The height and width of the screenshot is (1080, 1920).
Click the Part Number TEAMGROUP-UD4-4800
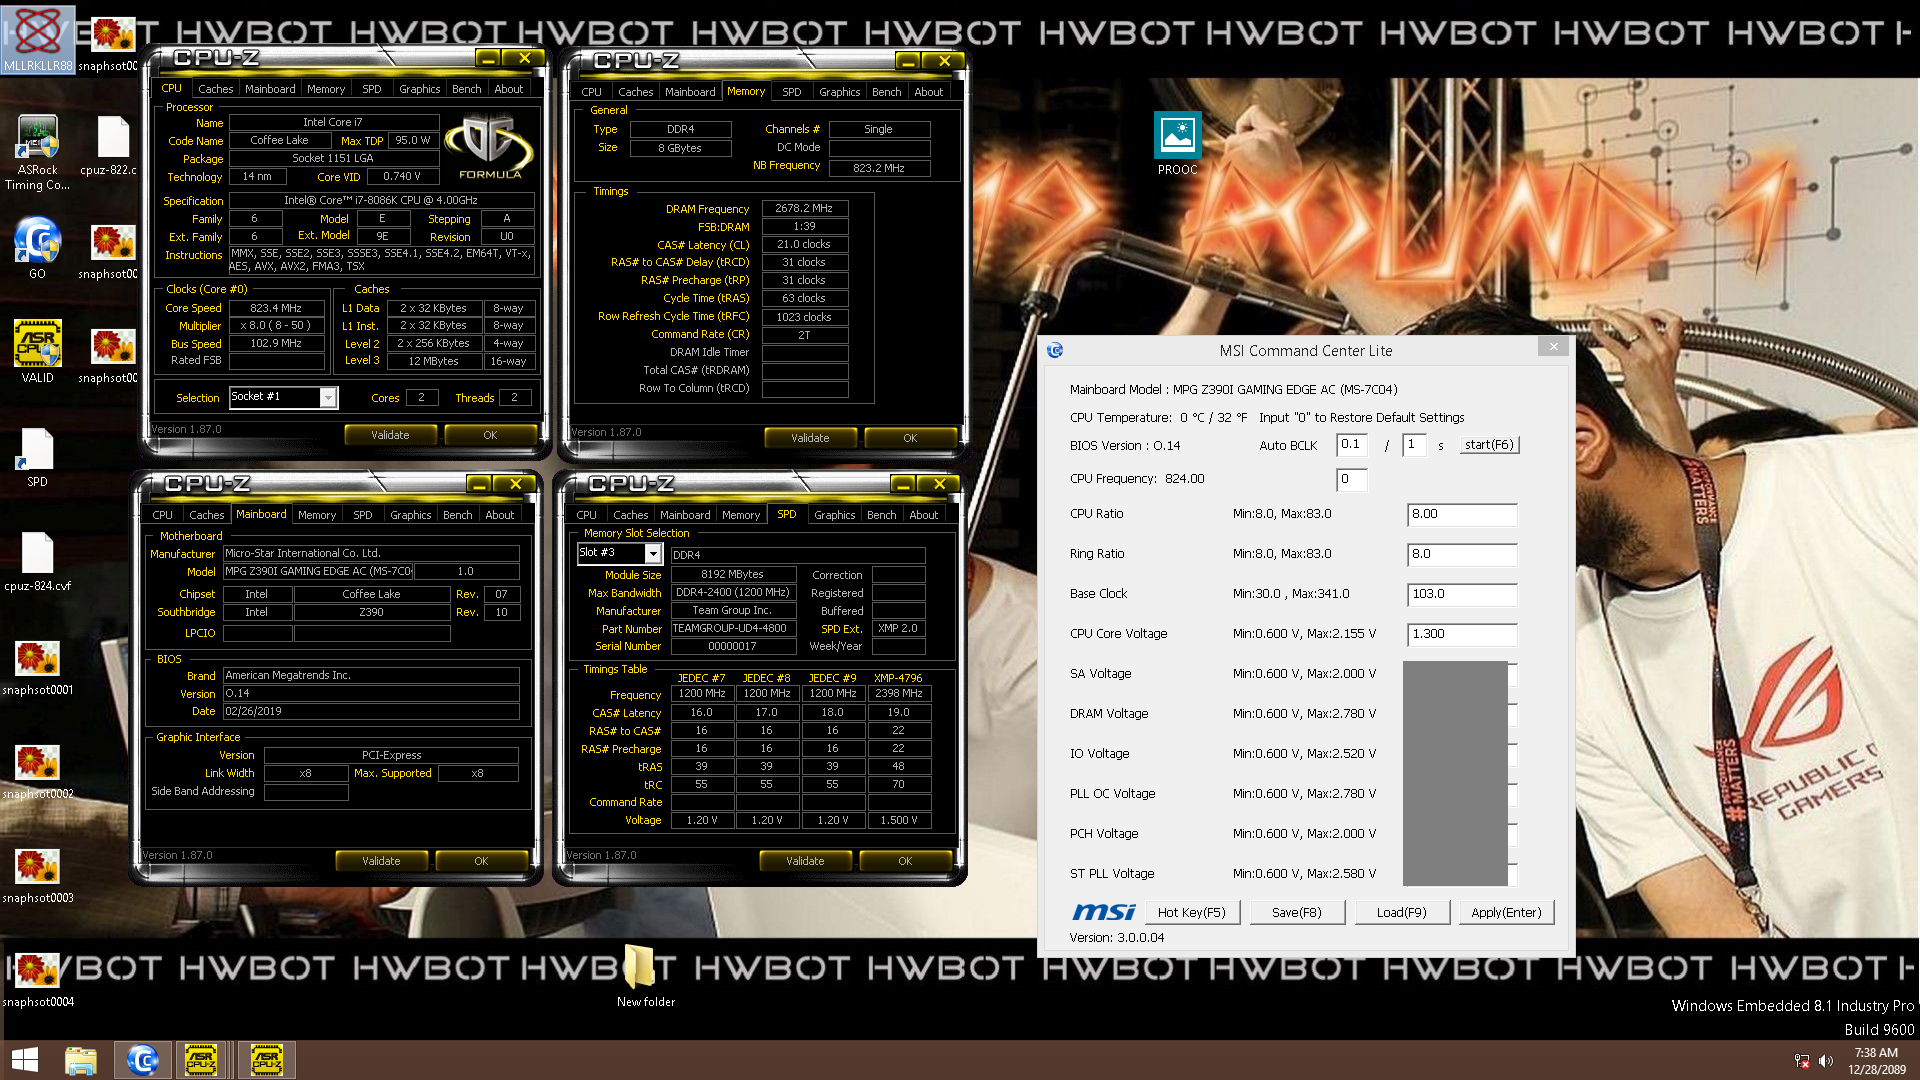tap(733, 629)
